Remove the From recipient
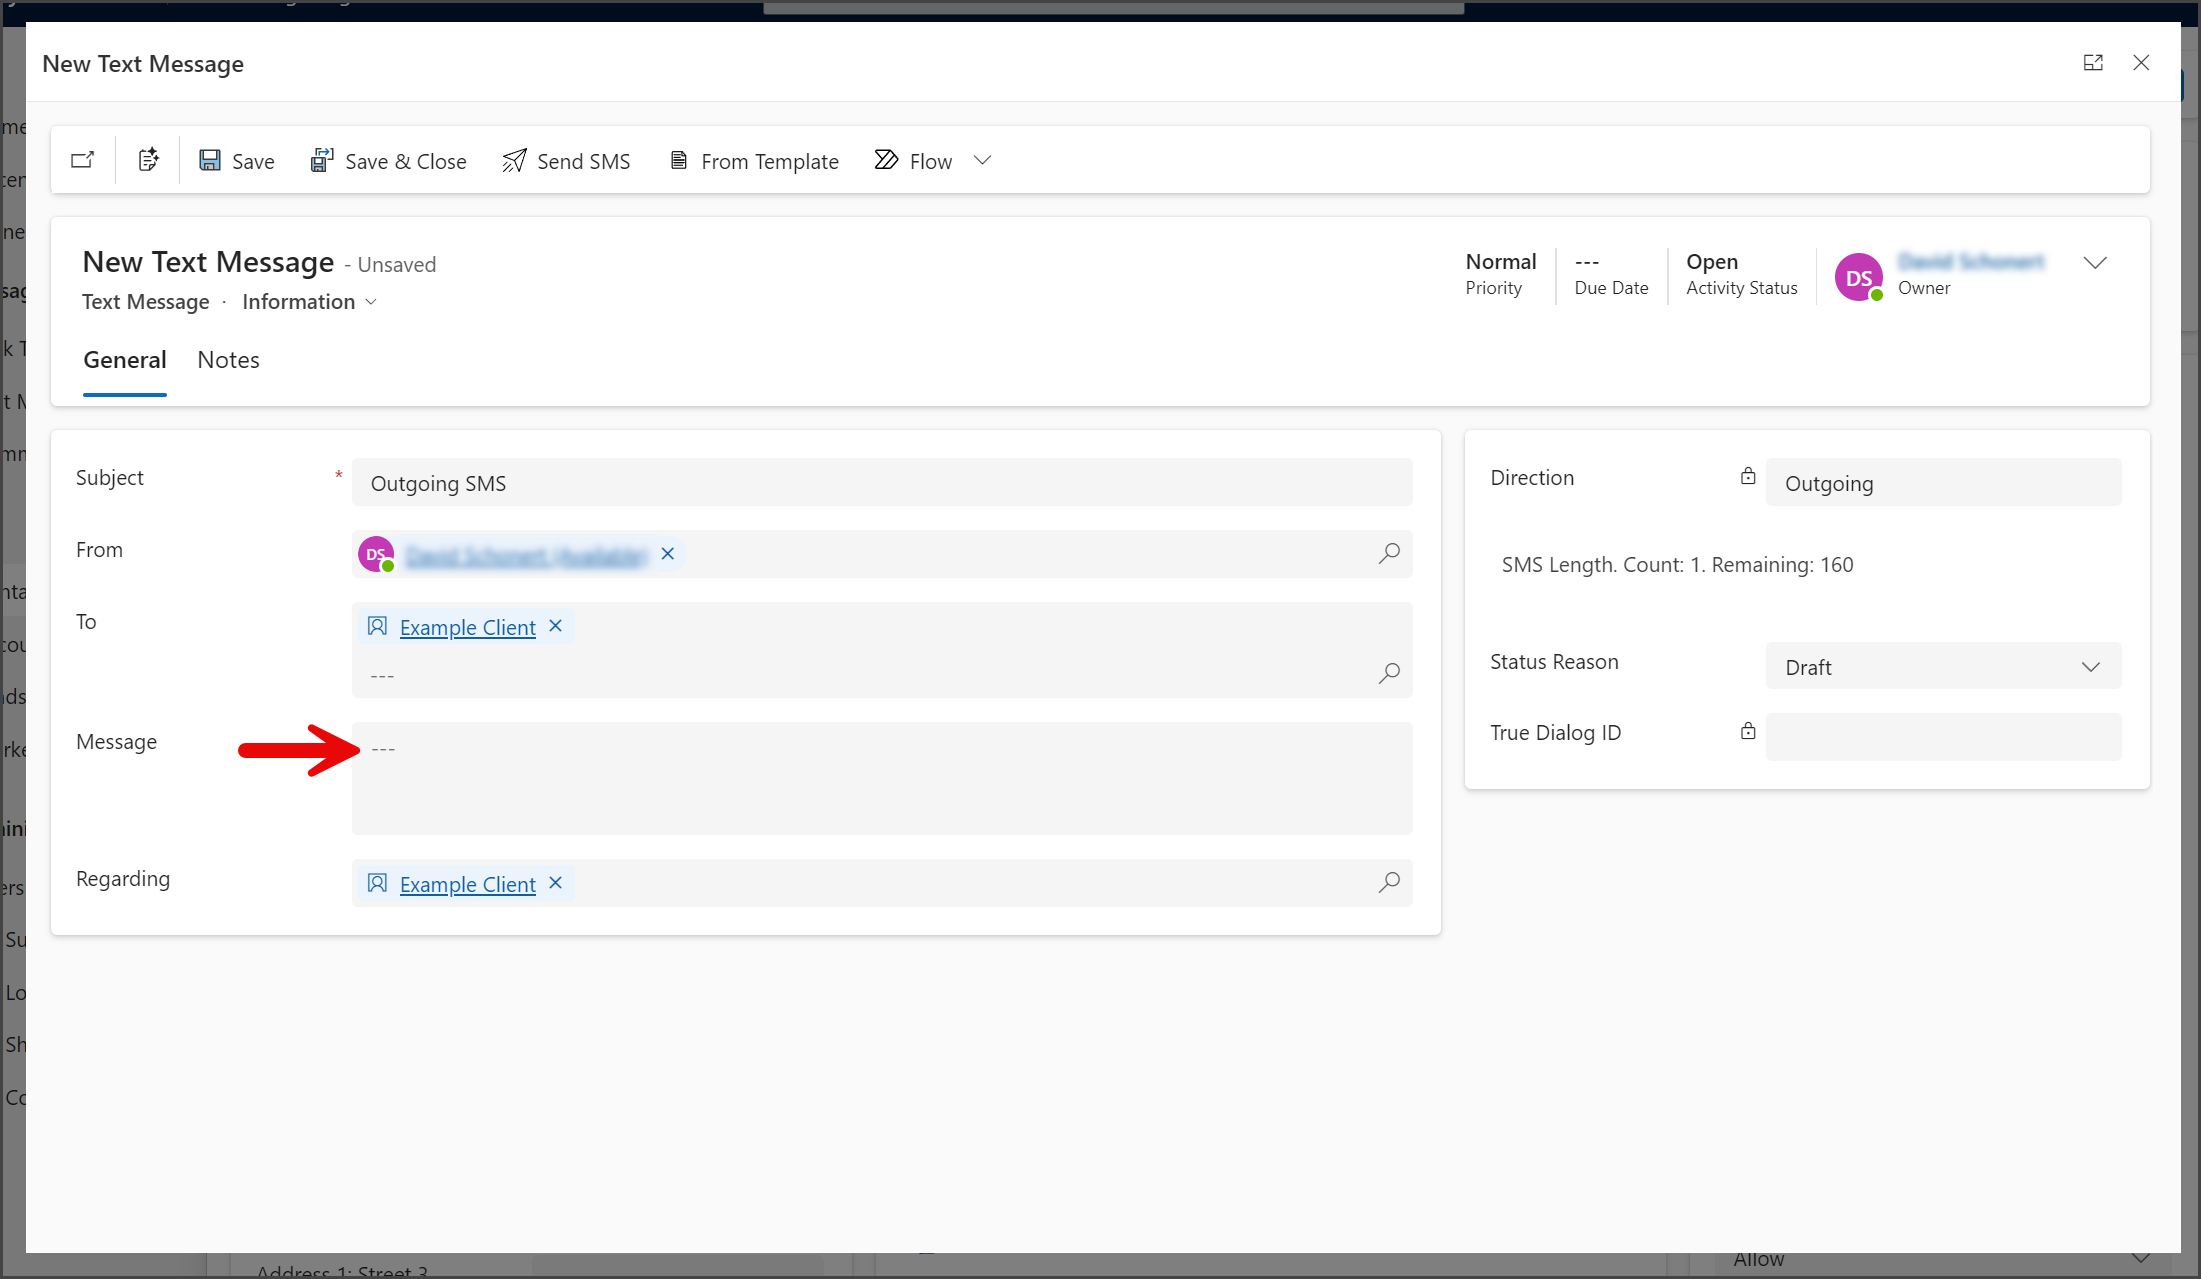The height and width of the screenshot is (1279, 2201). click(x=668, y=554)
